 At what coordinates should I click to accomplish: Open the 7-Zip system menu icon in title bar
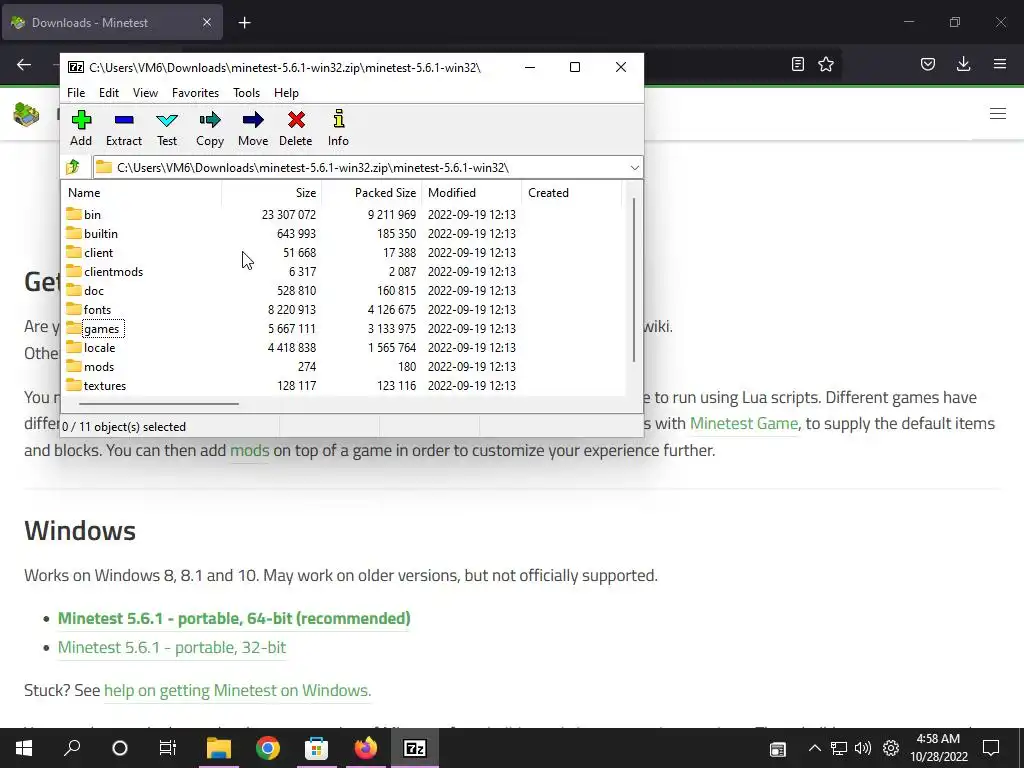tap(76, 67)
